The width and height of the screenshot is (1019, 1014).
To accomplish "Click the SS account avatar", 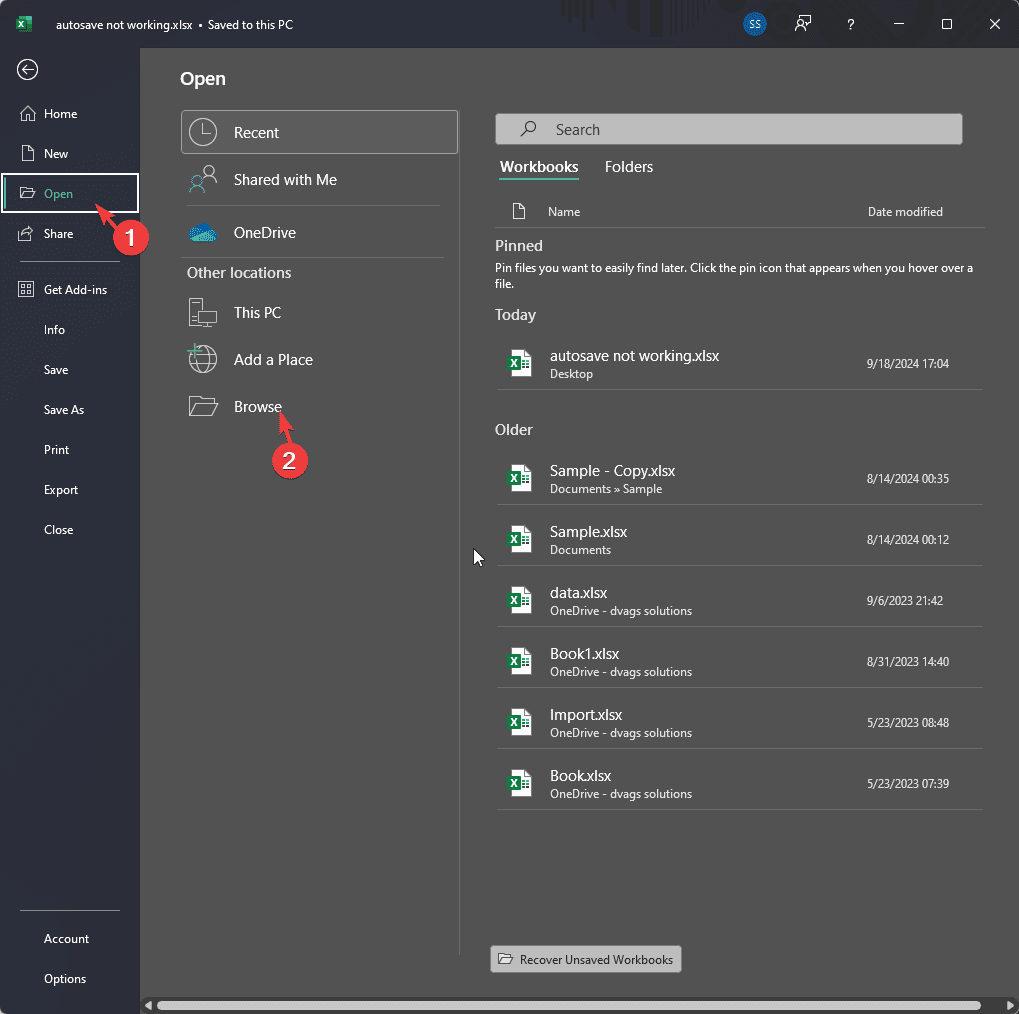I will coord(755,25).
